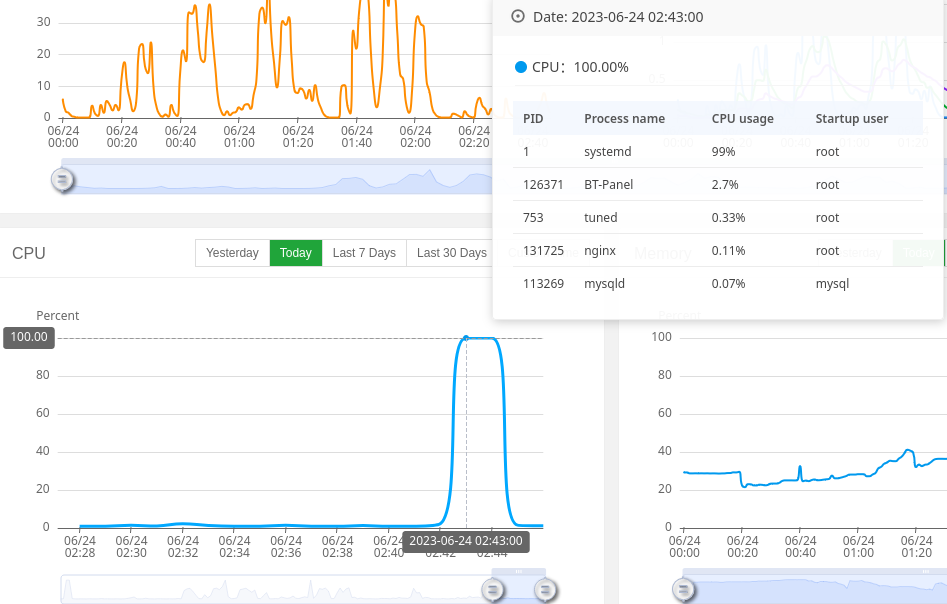Switch CPU chart to Today
Image resolution: width=947 pixels, height=604 pixels.
(x=295, y=253)
